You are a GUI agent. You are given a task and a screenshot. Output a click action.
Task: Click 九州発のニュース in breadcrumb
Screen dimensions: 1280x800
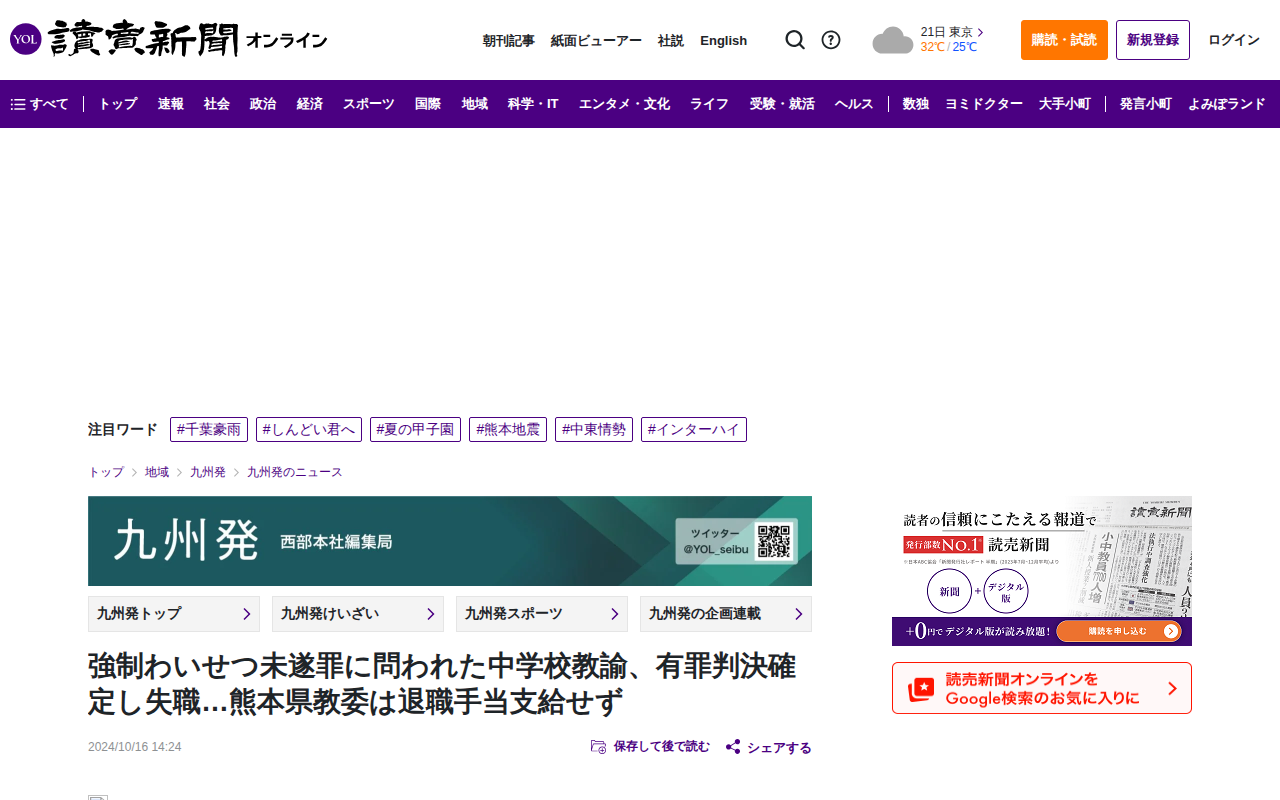[x=295, y=472]
